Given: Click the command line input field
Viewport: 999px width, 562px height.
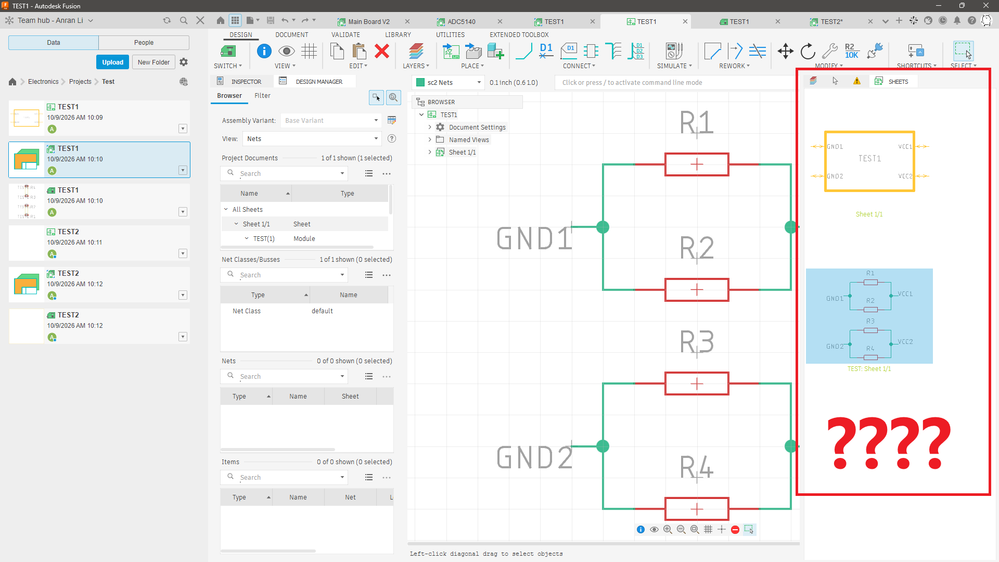Looking at the screenshot, I should pyautogui.click(x=674, y=82).
